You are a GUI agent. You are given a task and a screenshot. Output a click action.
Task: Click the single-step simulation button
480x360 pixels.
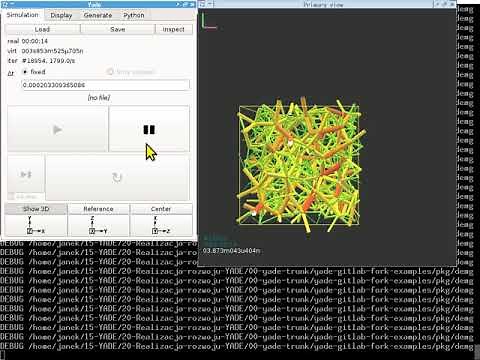[x=26, y=174]
